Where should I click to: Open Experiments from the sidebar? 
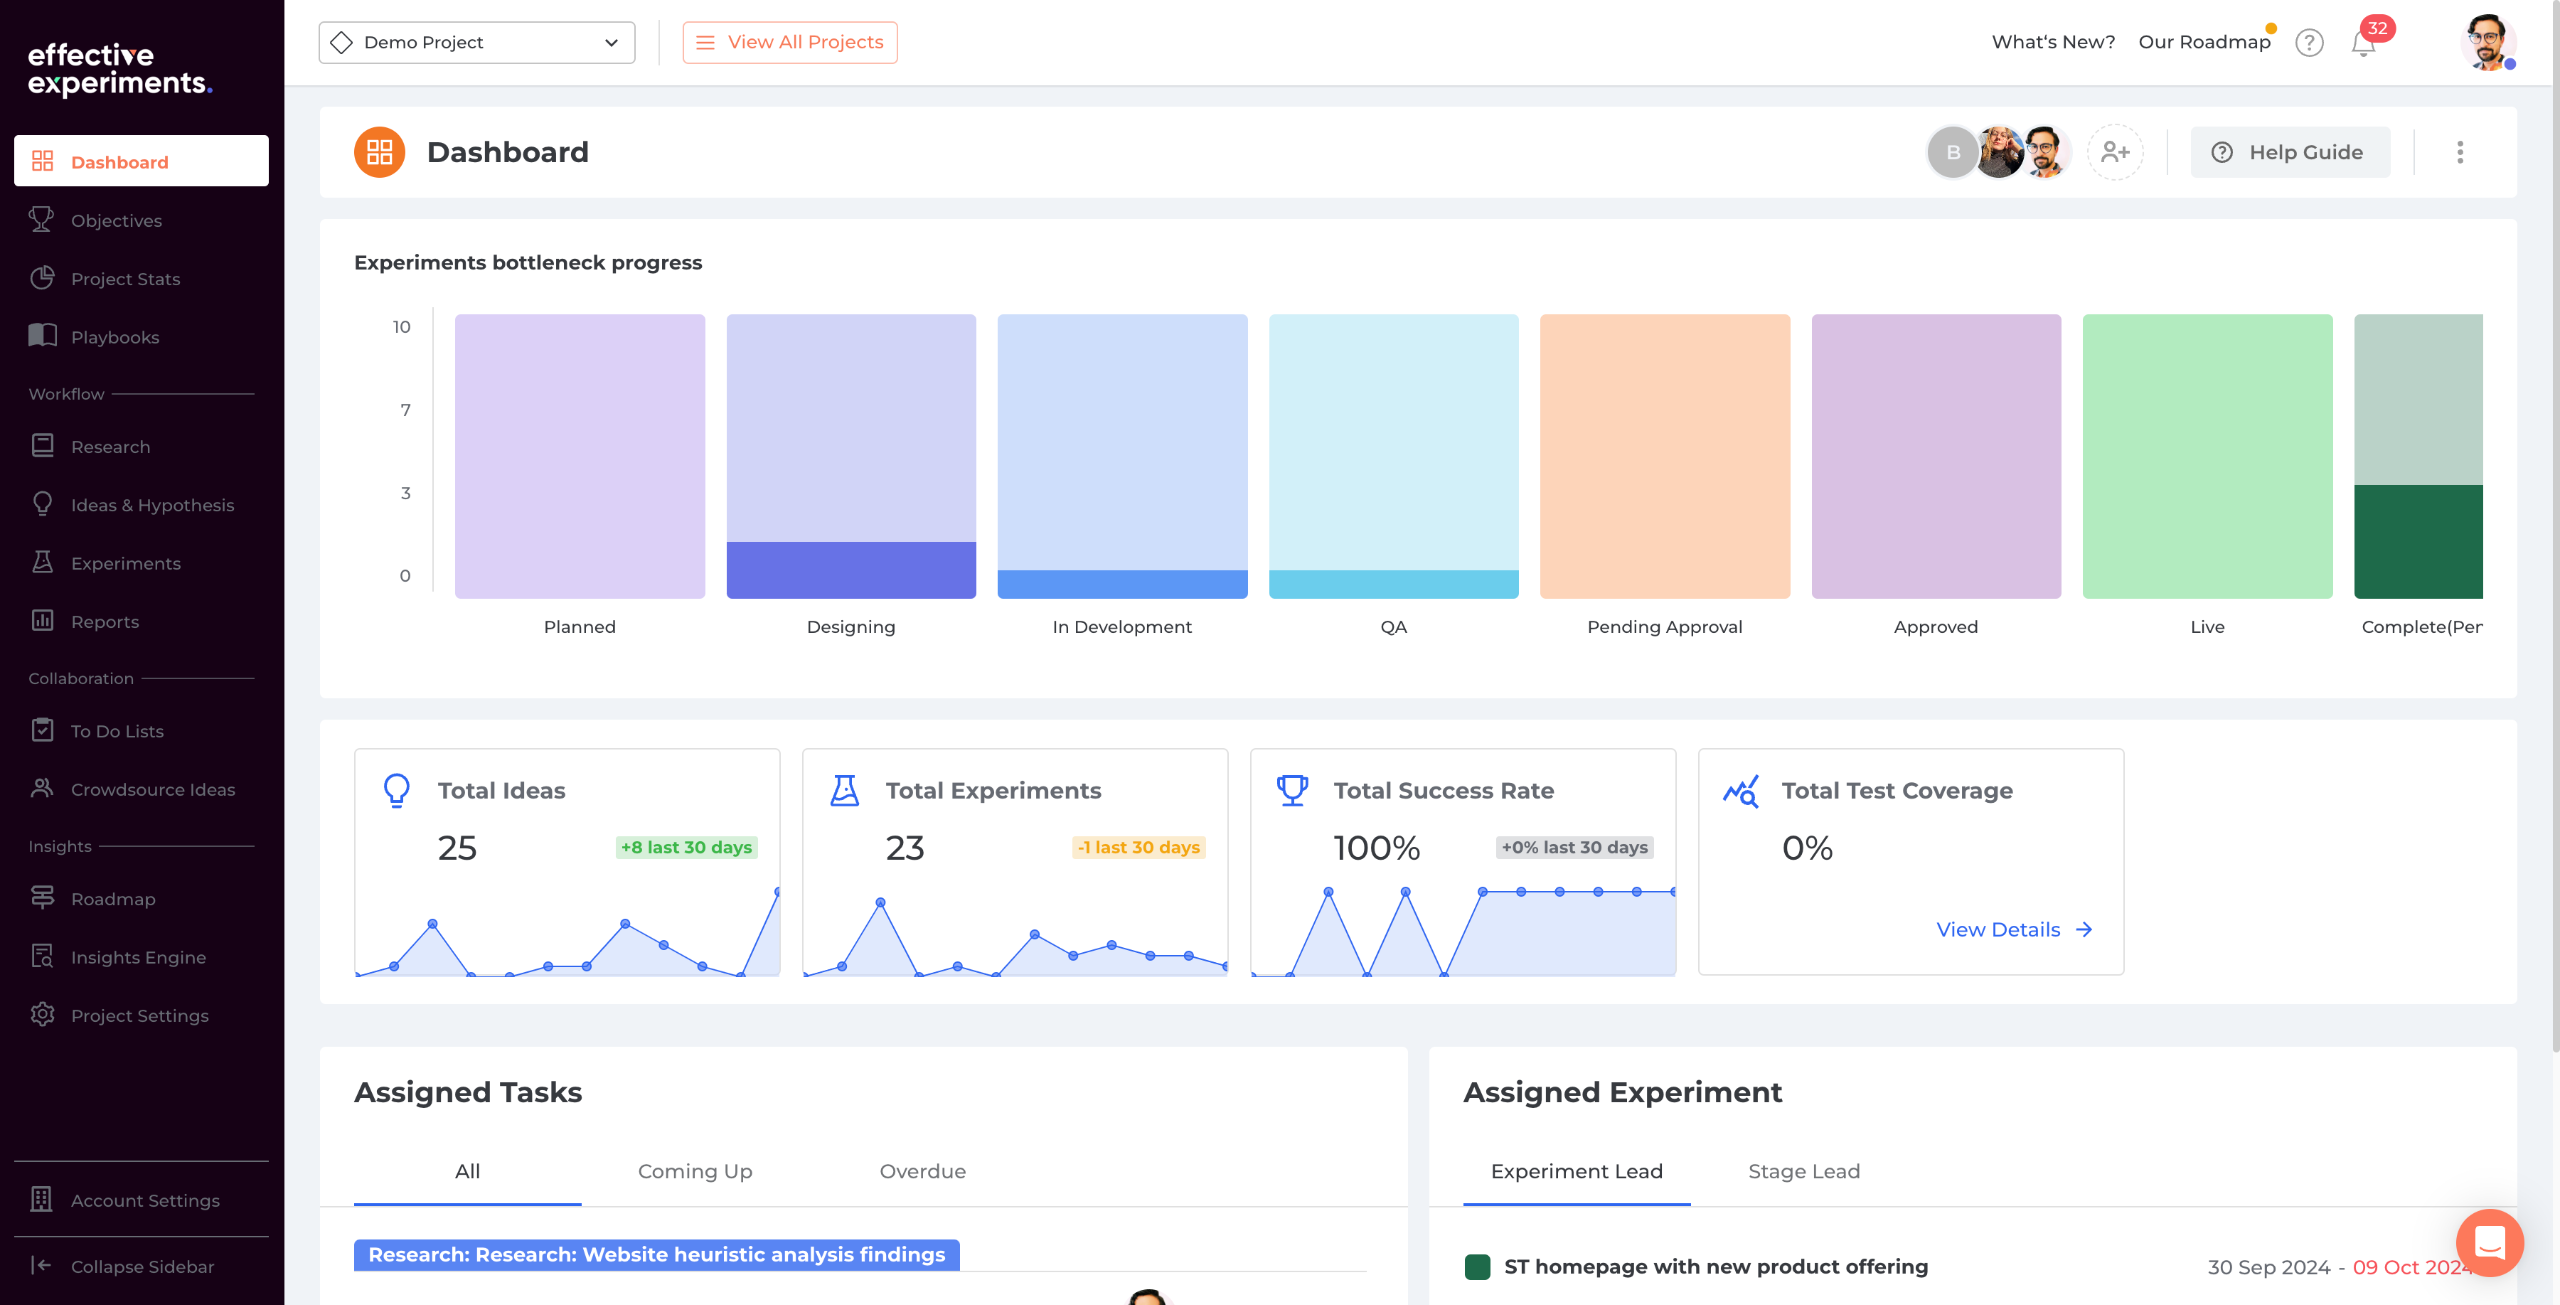tap(125, 563)
